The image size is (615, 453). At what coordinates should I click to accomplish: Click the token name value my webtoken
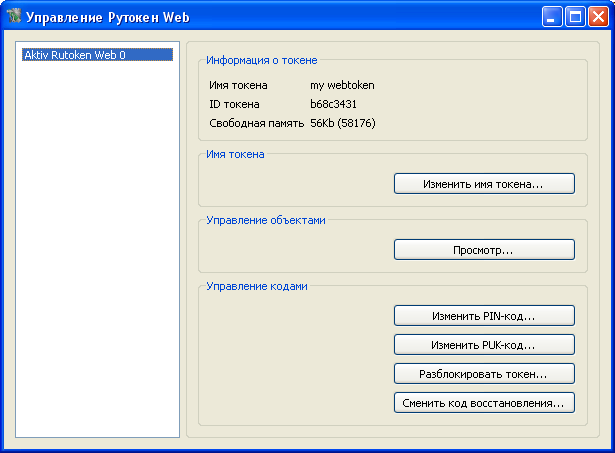342,86
